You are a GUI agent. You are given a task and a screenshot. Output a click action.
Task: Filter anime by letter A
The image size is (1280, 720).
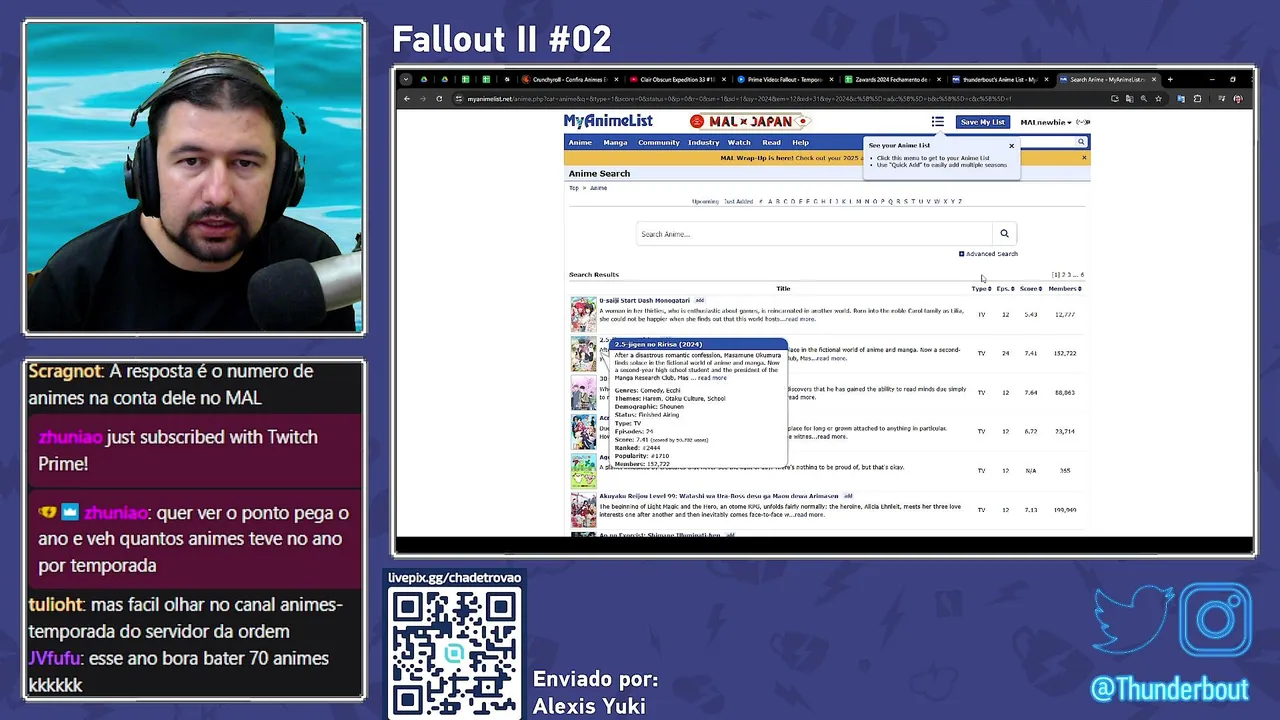click(770, 202)
